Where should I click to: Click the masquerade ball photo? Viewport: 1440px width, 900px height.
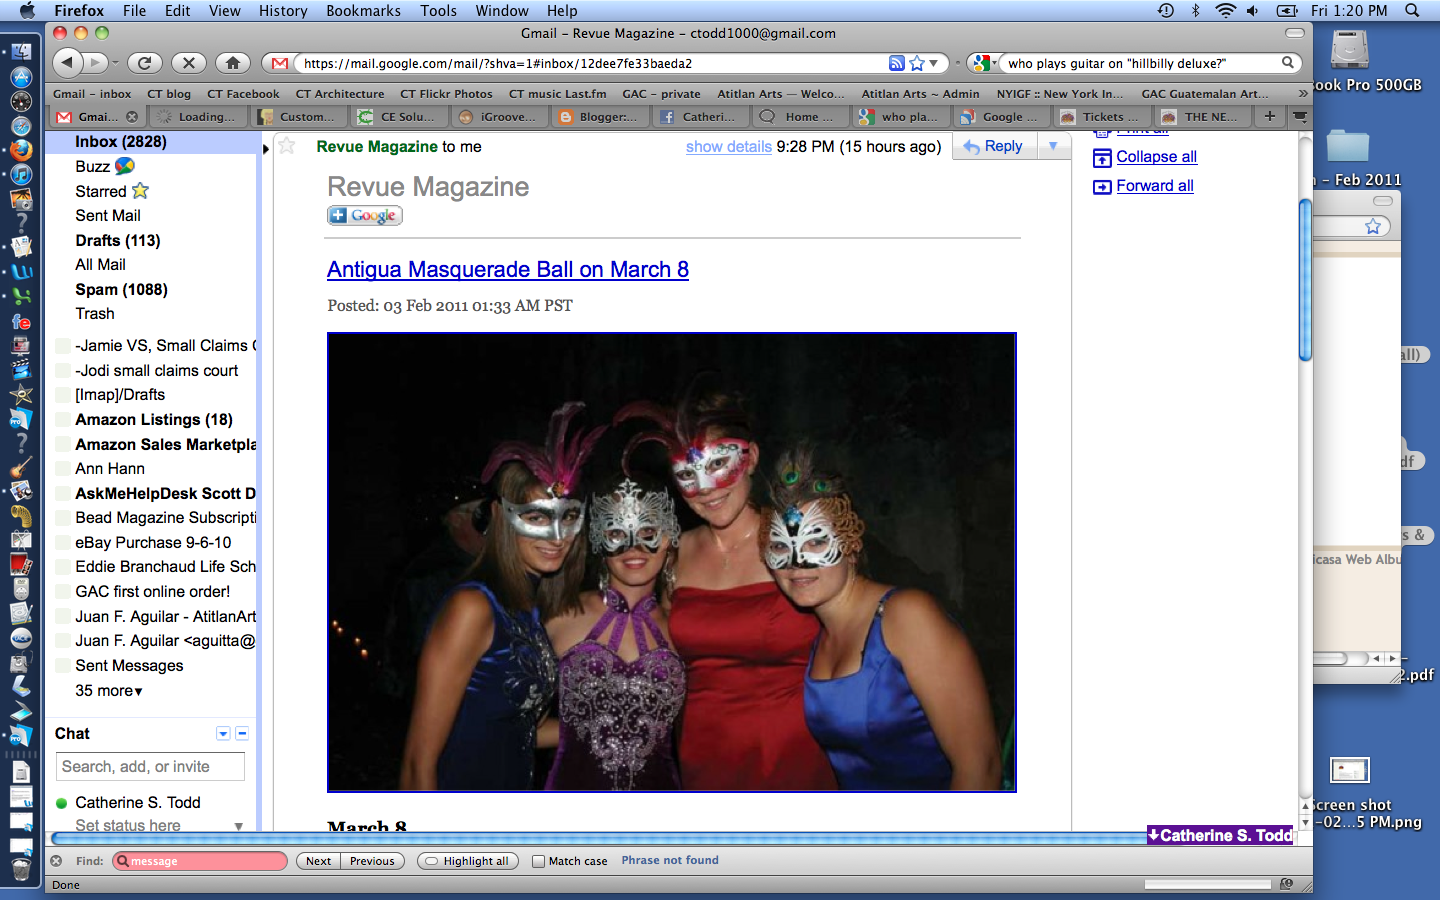672,562
